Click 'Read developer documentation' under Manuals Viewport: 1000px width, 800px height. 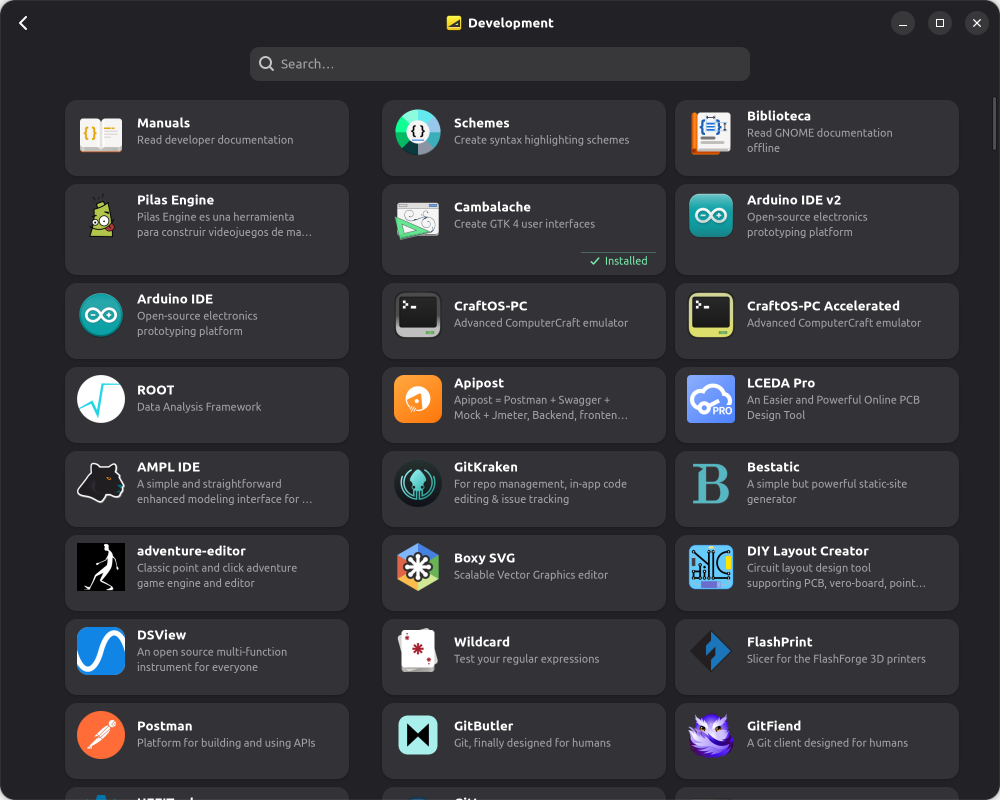[x=215, y=140]
